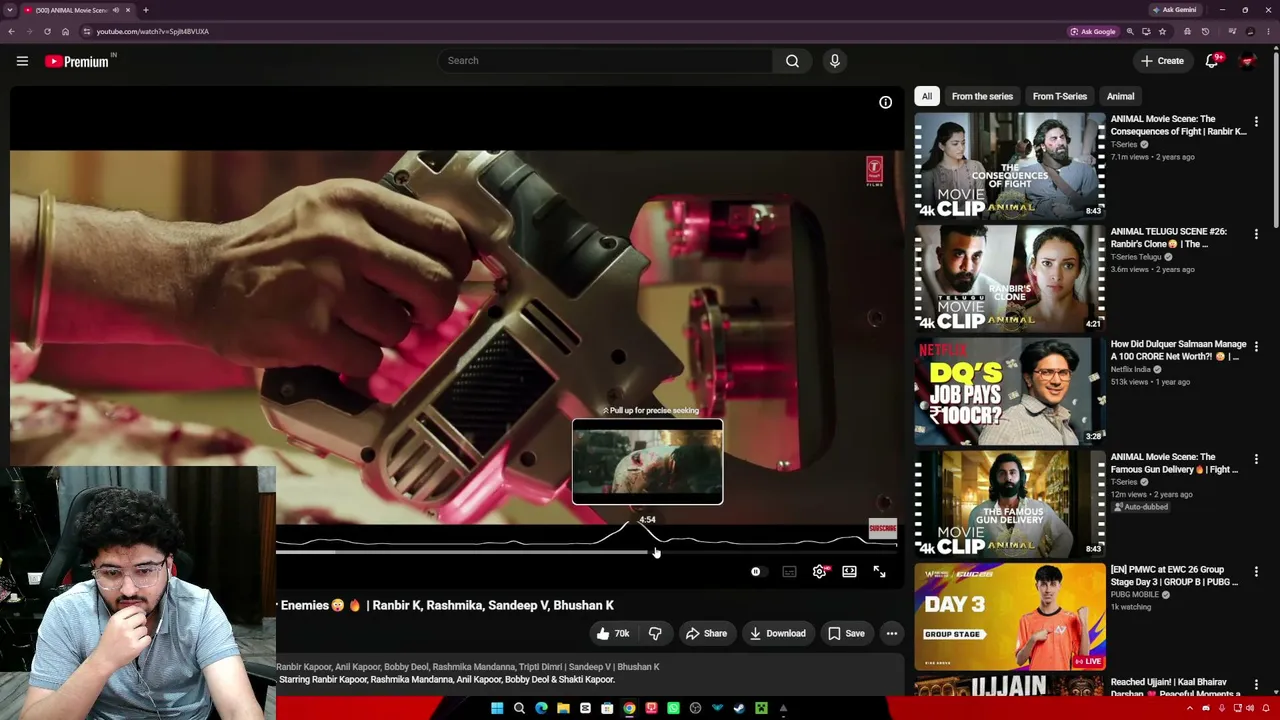Show video info card icon
This screenshot has height=720, width=1280.
tap(885, 102)
